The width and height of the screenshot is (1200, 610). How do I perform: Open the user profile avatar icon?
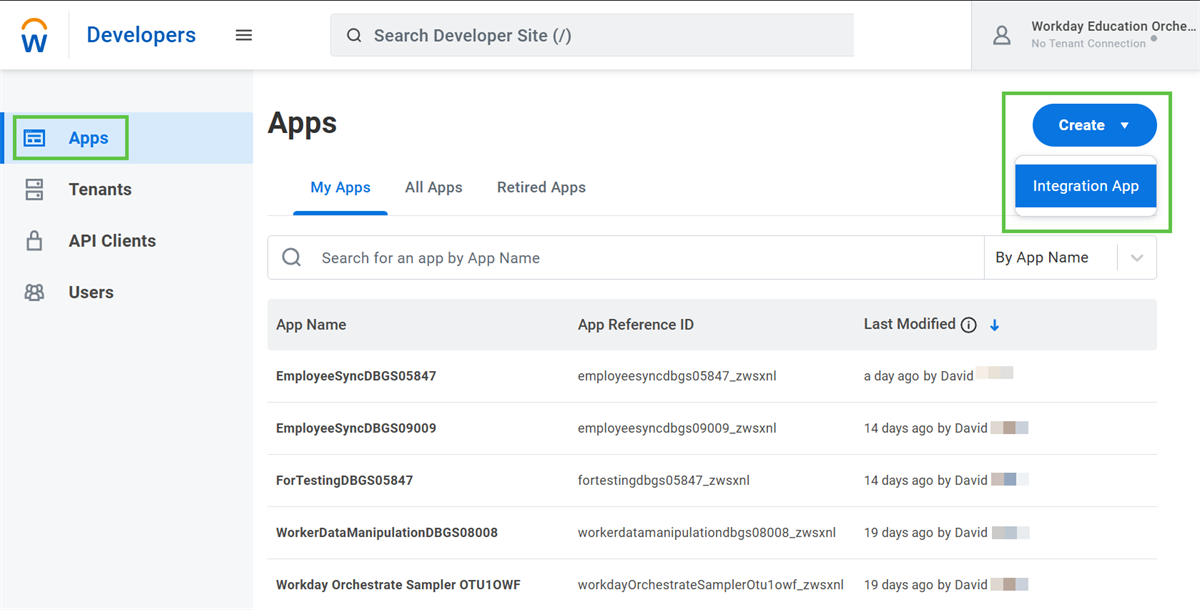pyautogui.click(x=1001, y=35)
